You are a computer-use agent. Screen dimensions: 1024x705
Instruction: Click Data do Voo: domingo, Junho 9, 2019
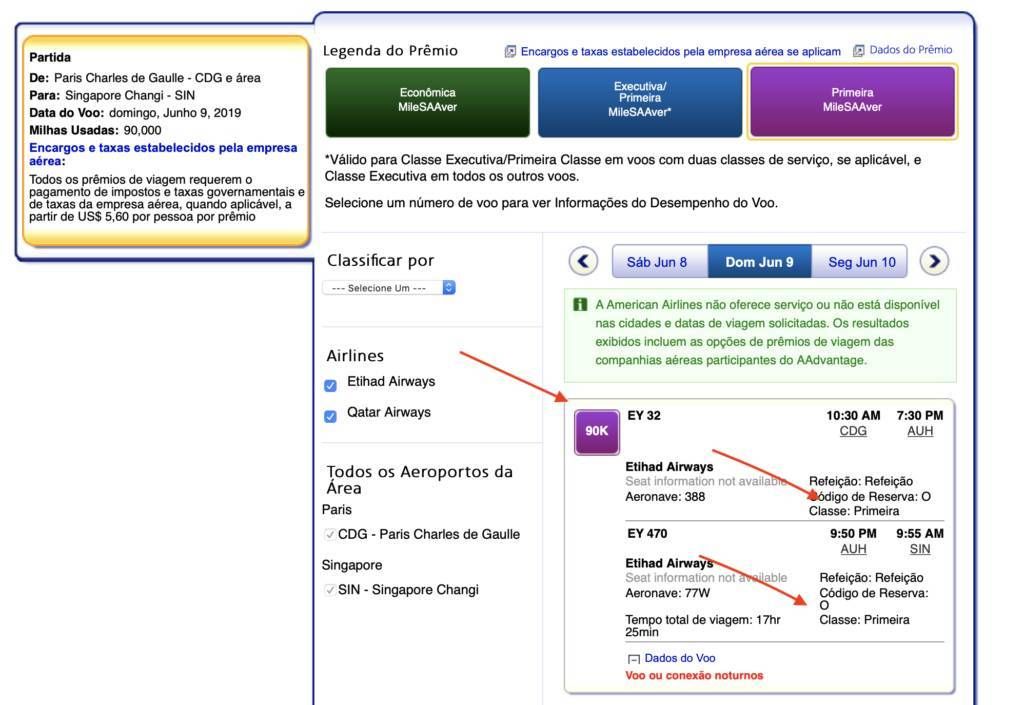135,113
